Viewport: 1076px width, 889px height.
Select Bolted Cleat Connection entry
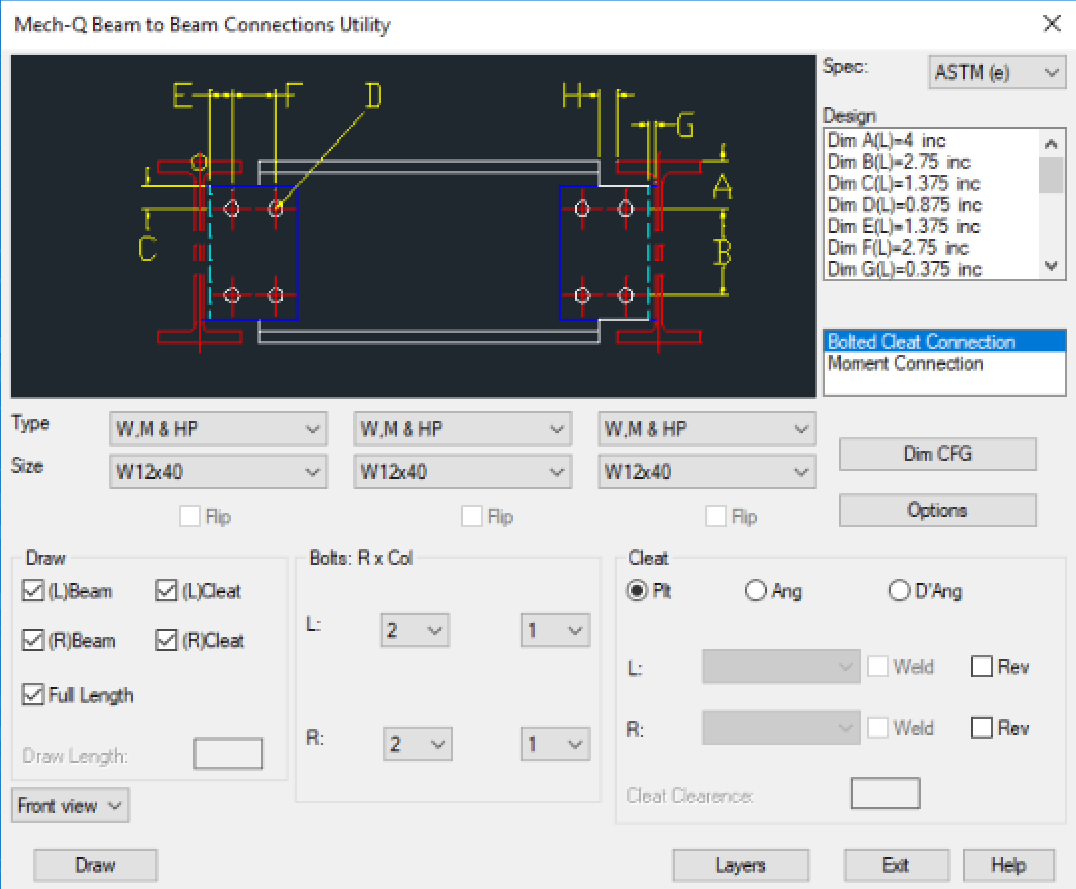pos(920,342)
